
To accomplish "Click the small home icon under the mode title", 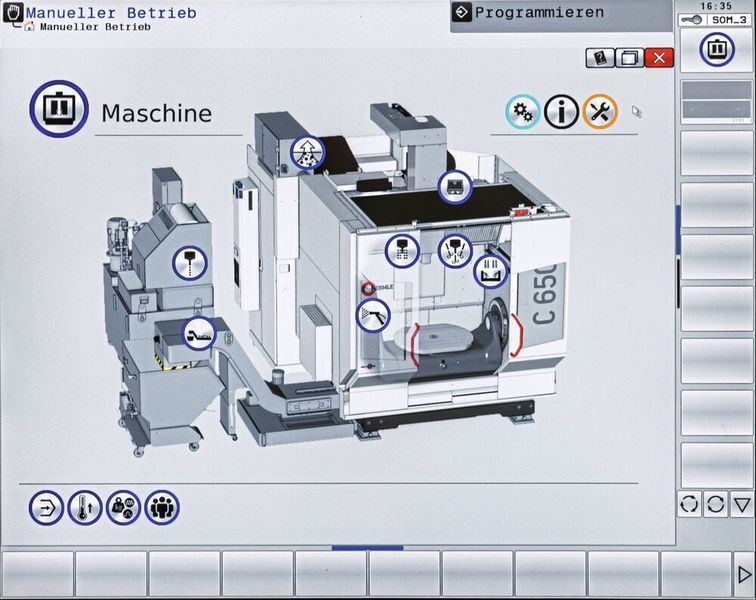I will click(30, 27).
